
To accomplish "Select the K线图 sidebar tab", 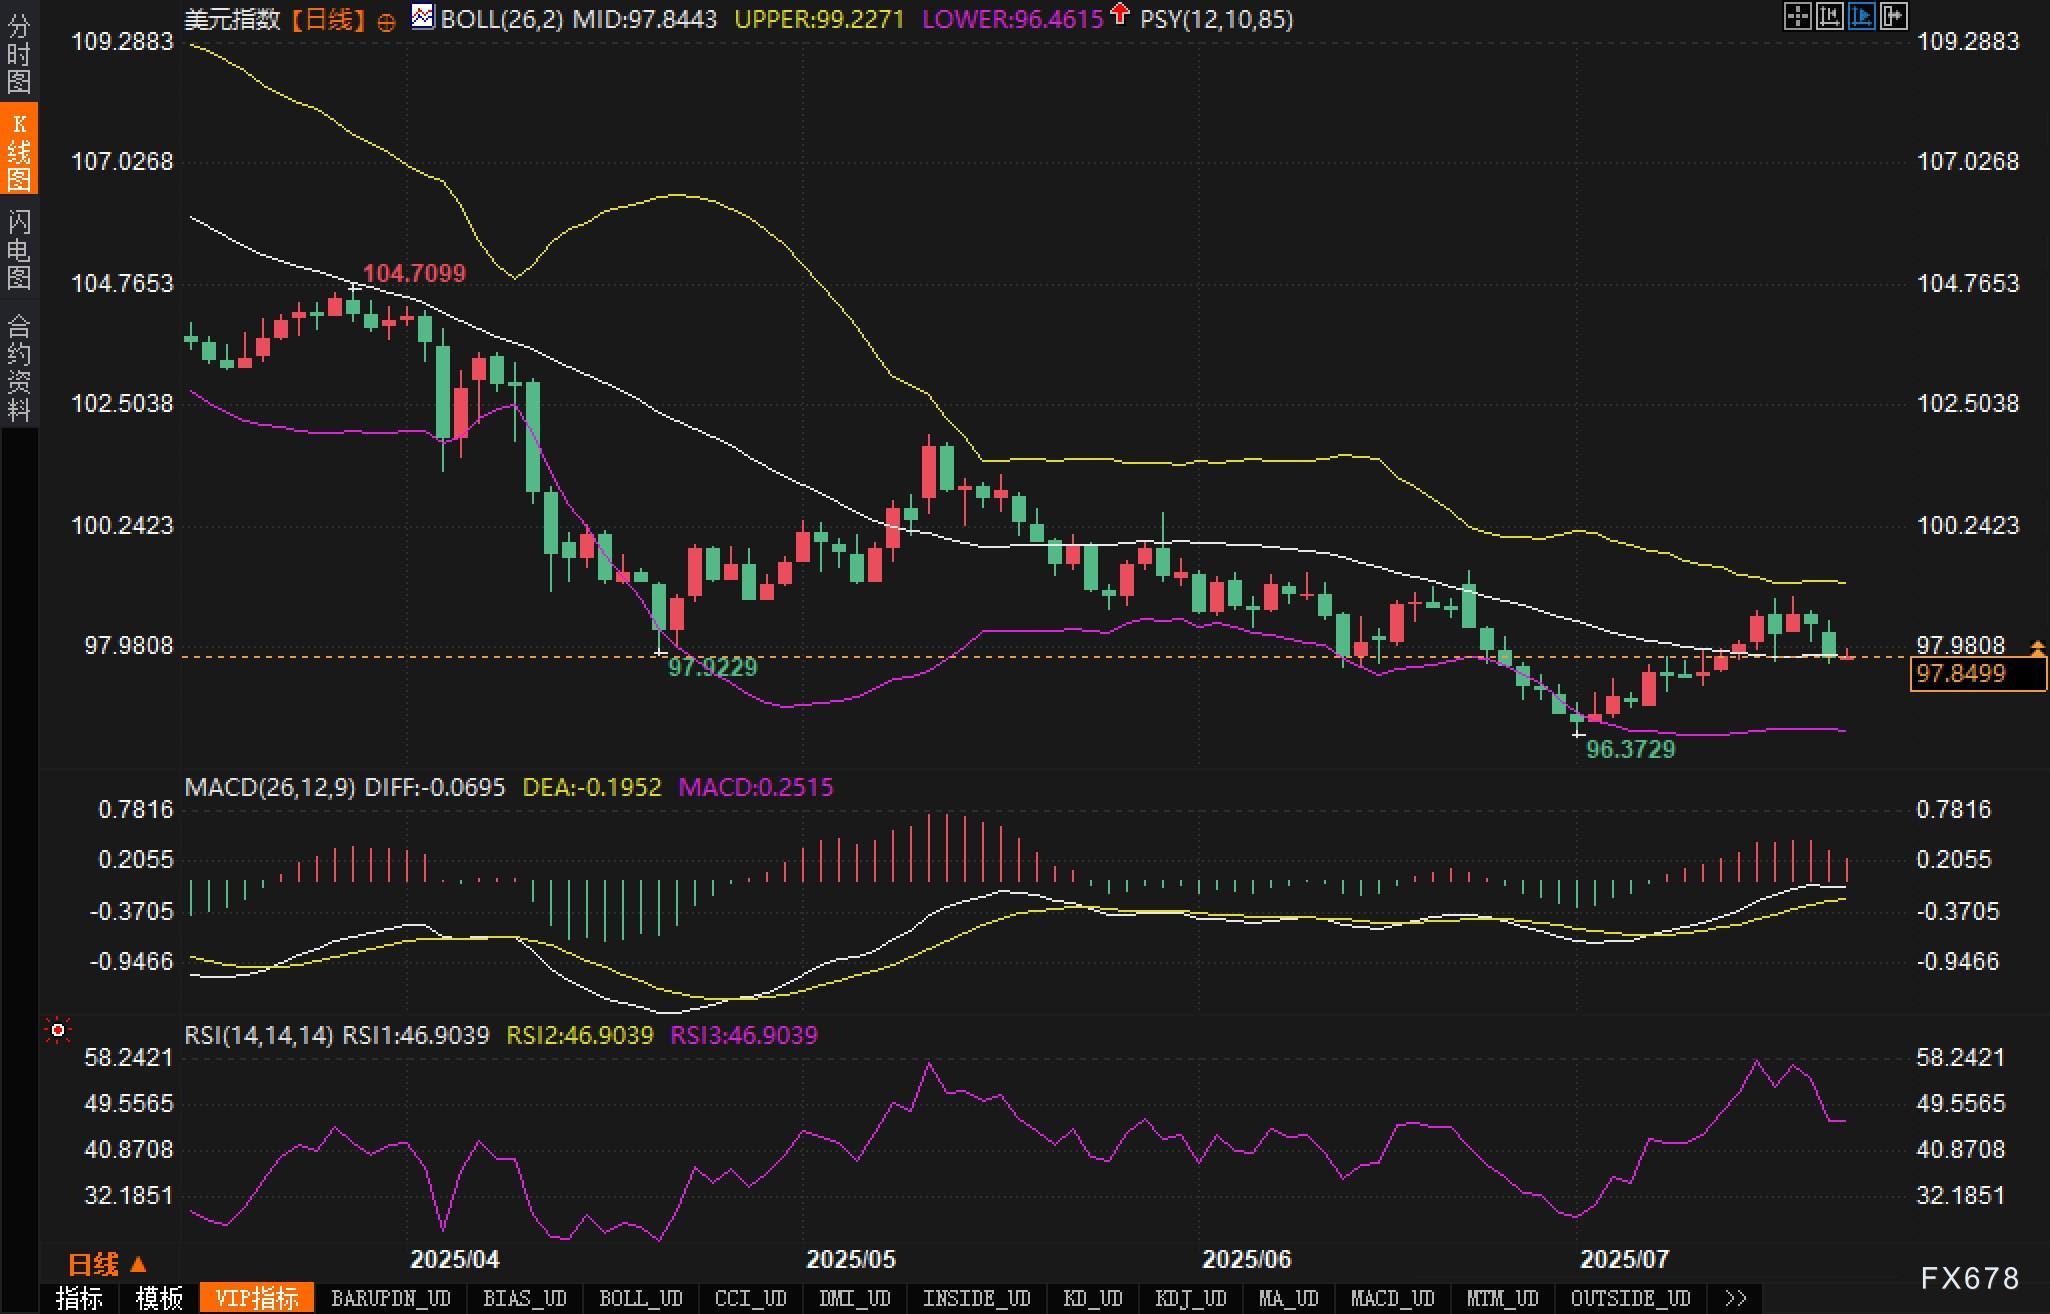I will pyautogui.click(x=19, y=150).
